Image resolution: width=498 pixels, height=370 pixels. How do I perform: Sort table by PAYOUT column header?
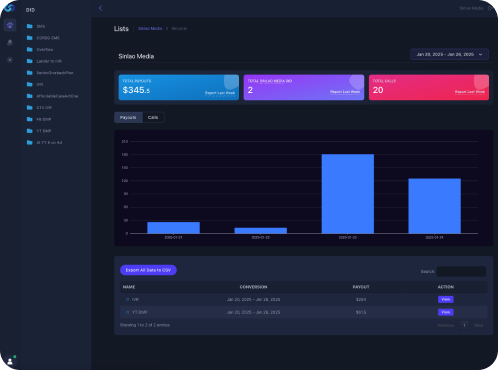click(361, 287)
